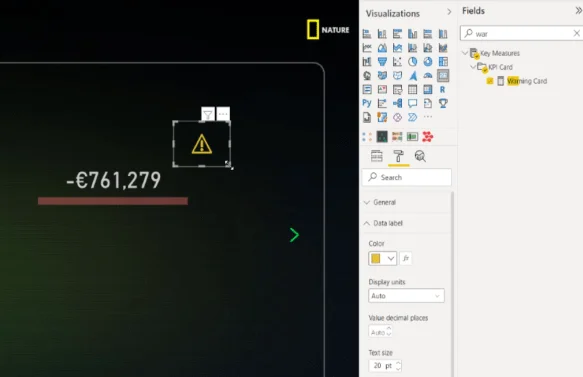The height and width of the screenshot is (377, 583).
Task: Select the Clustered column chart visual
Action: [x=413, y=34]
